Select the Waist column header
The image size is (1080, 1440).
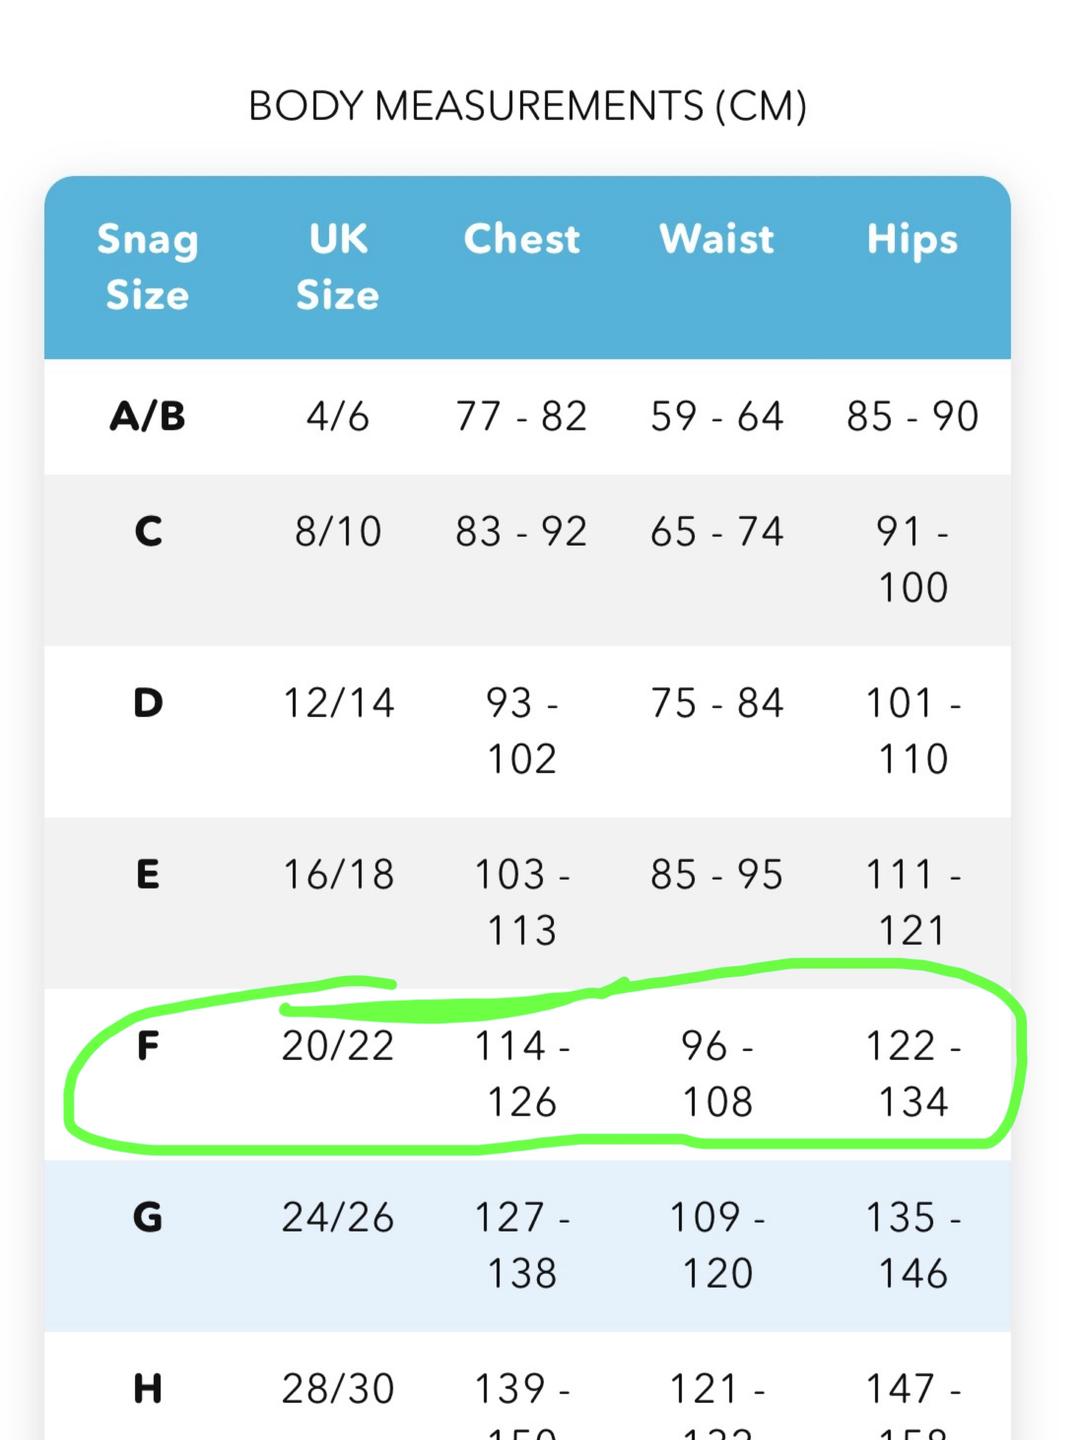[717, 239]
